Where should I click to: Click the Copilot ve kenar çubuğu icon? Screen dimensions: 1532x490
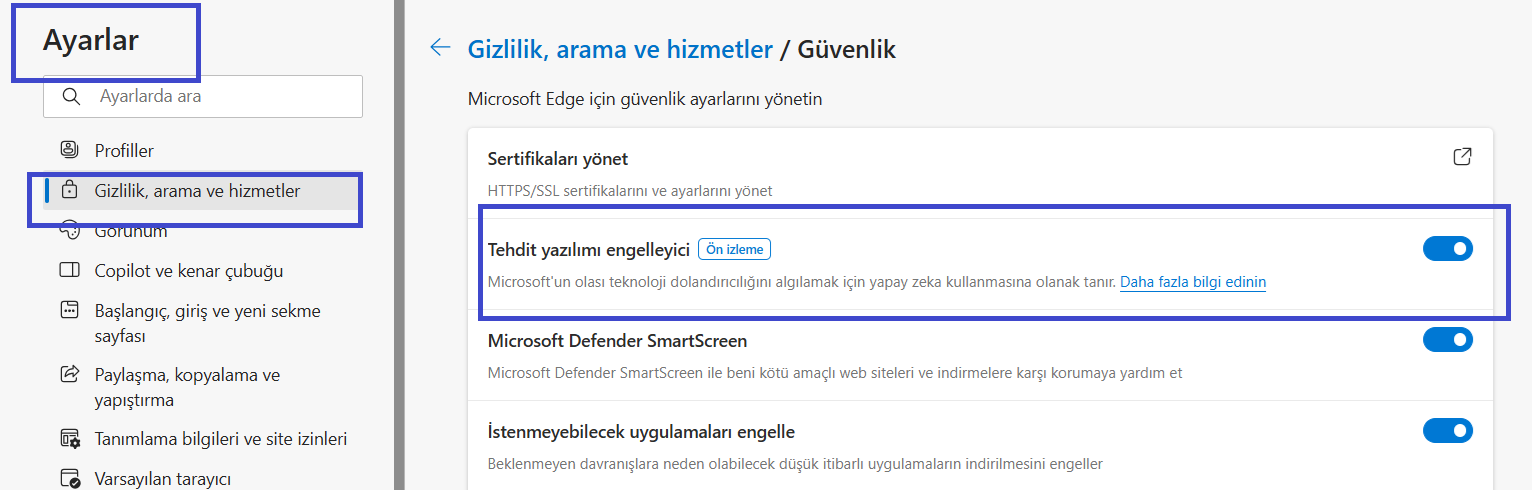pos(69,270)
